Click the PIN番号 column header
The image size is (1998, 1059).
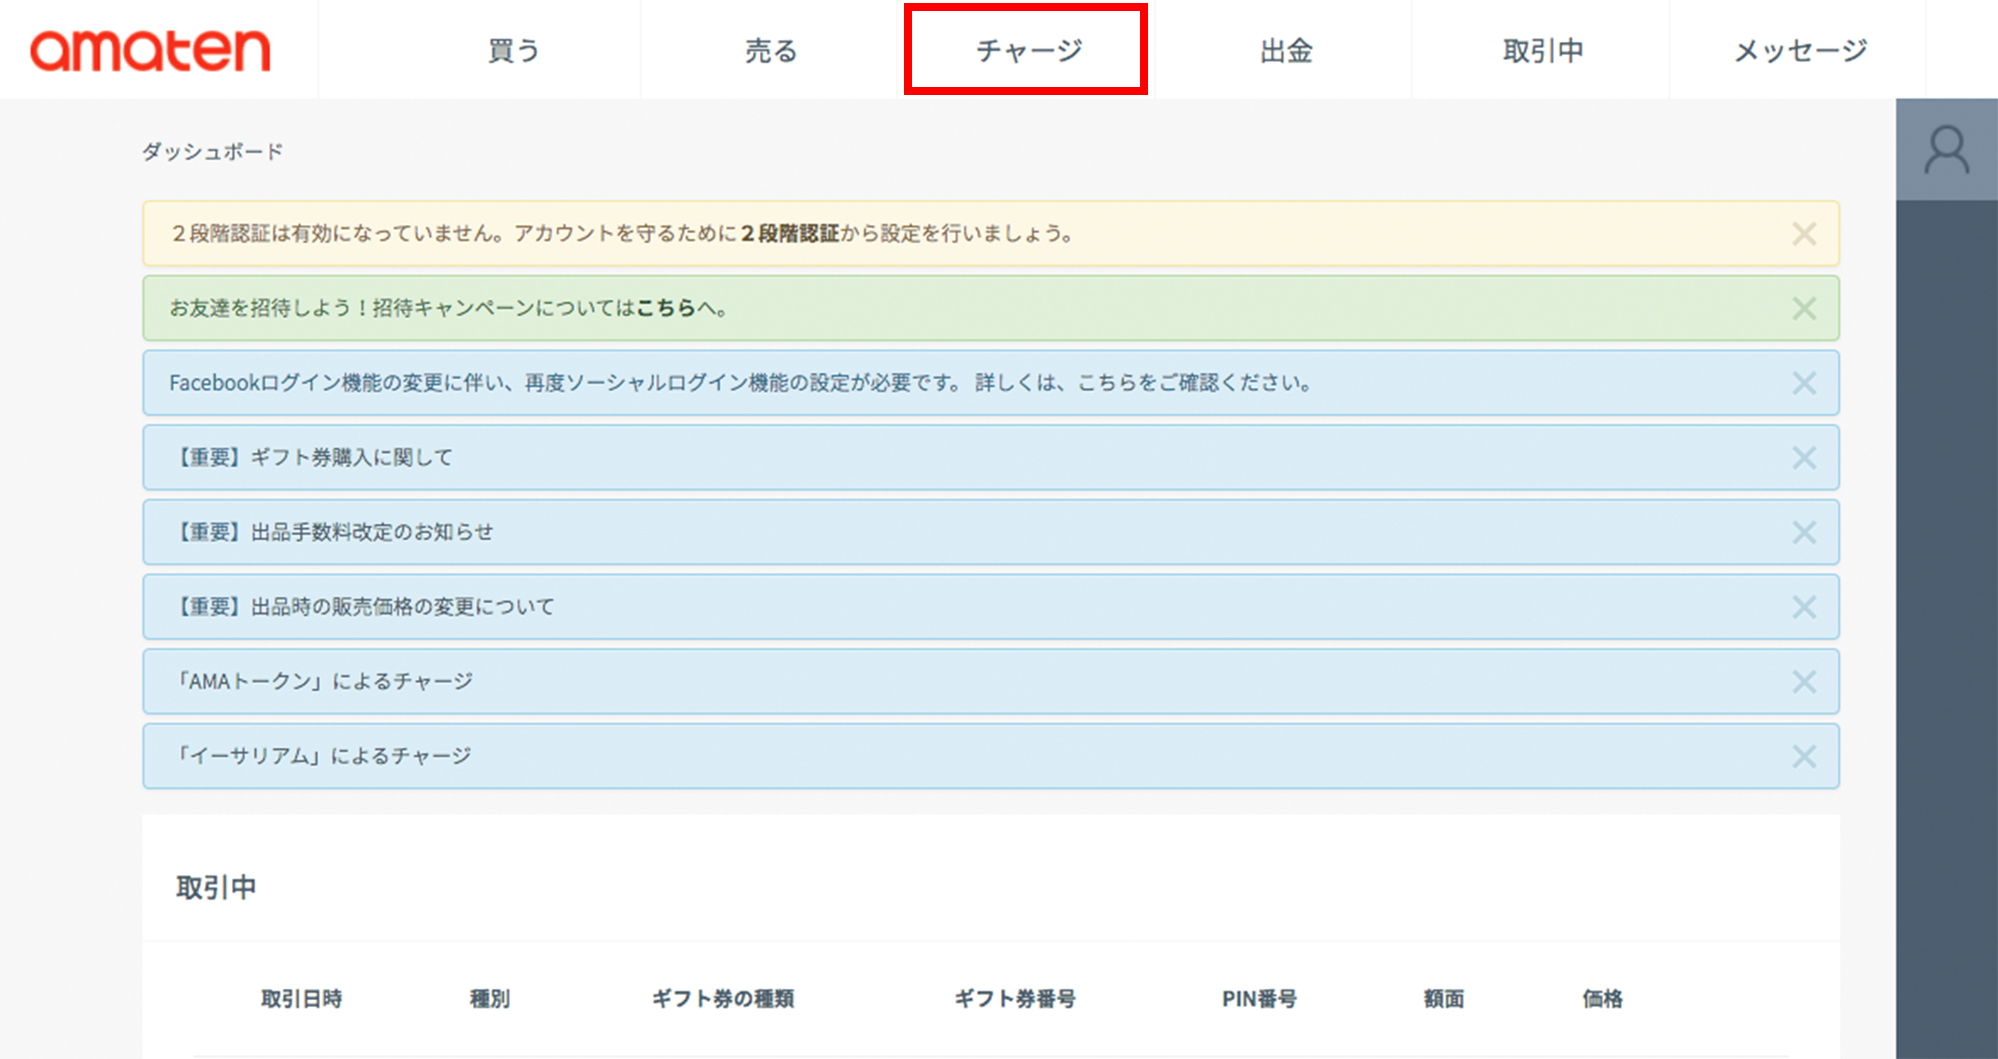[1259, 999]
